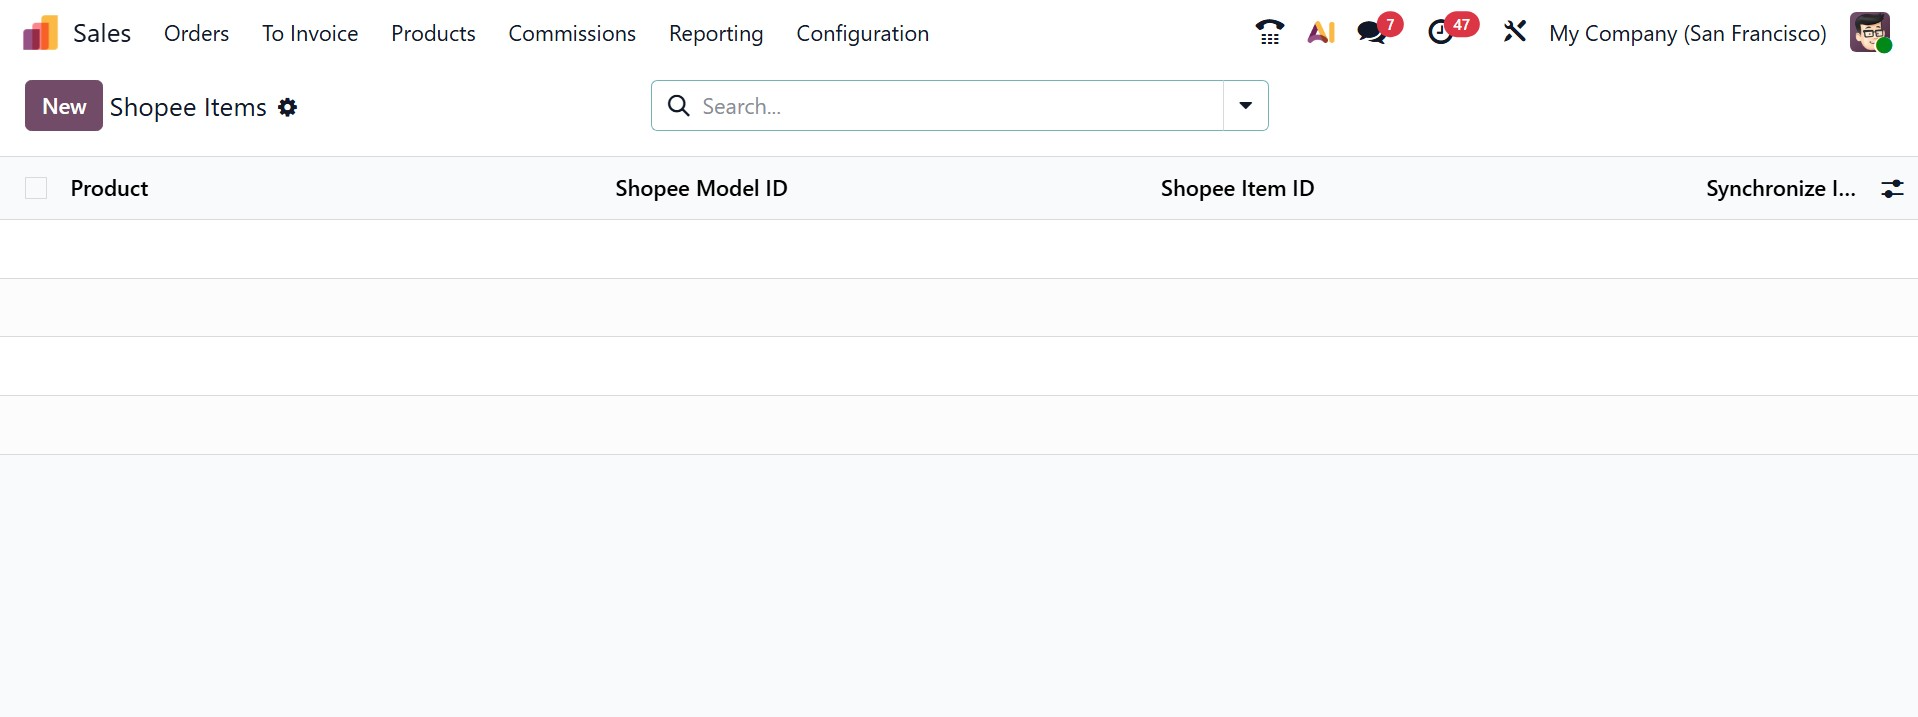Viewport: 1918px width, 717px height.
Task: Click the Shopee Items gear icon
Action: tap(288, 107)
